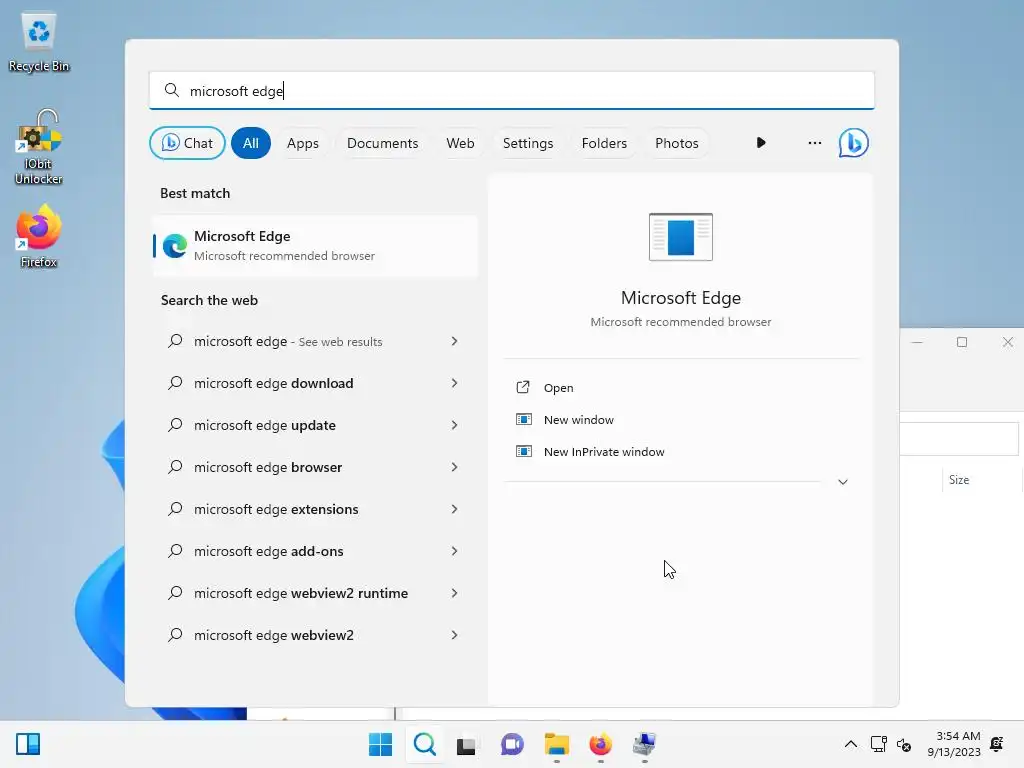Click the network icon in system tray

coord(878,744)
